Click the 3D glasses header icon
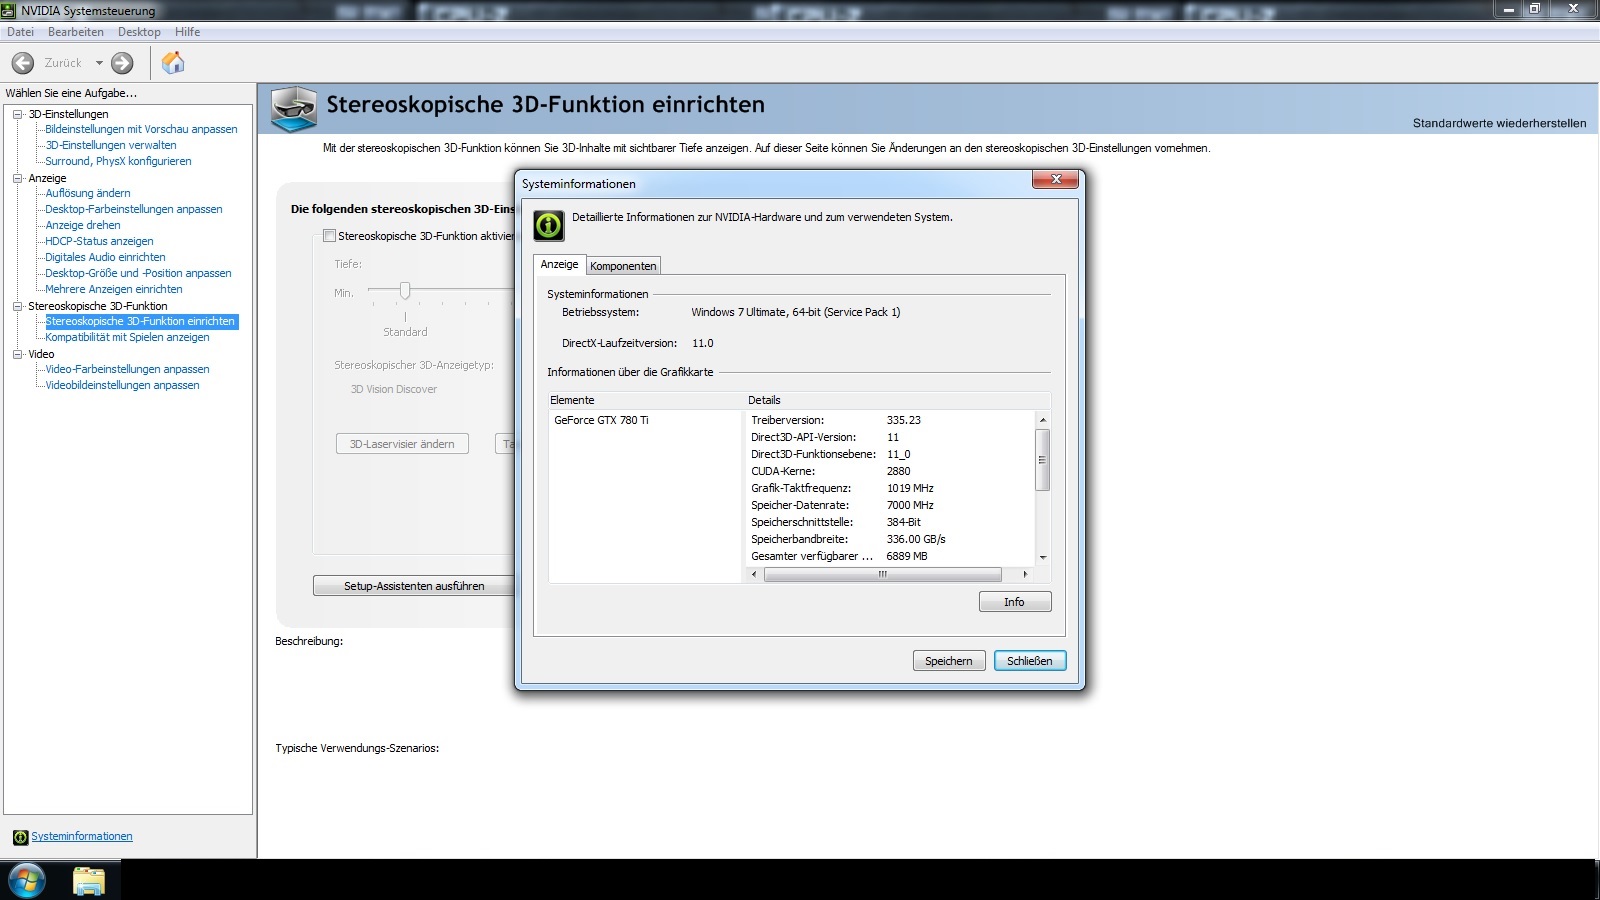This screenshot has height=900, width=1600. pos(294,109)
